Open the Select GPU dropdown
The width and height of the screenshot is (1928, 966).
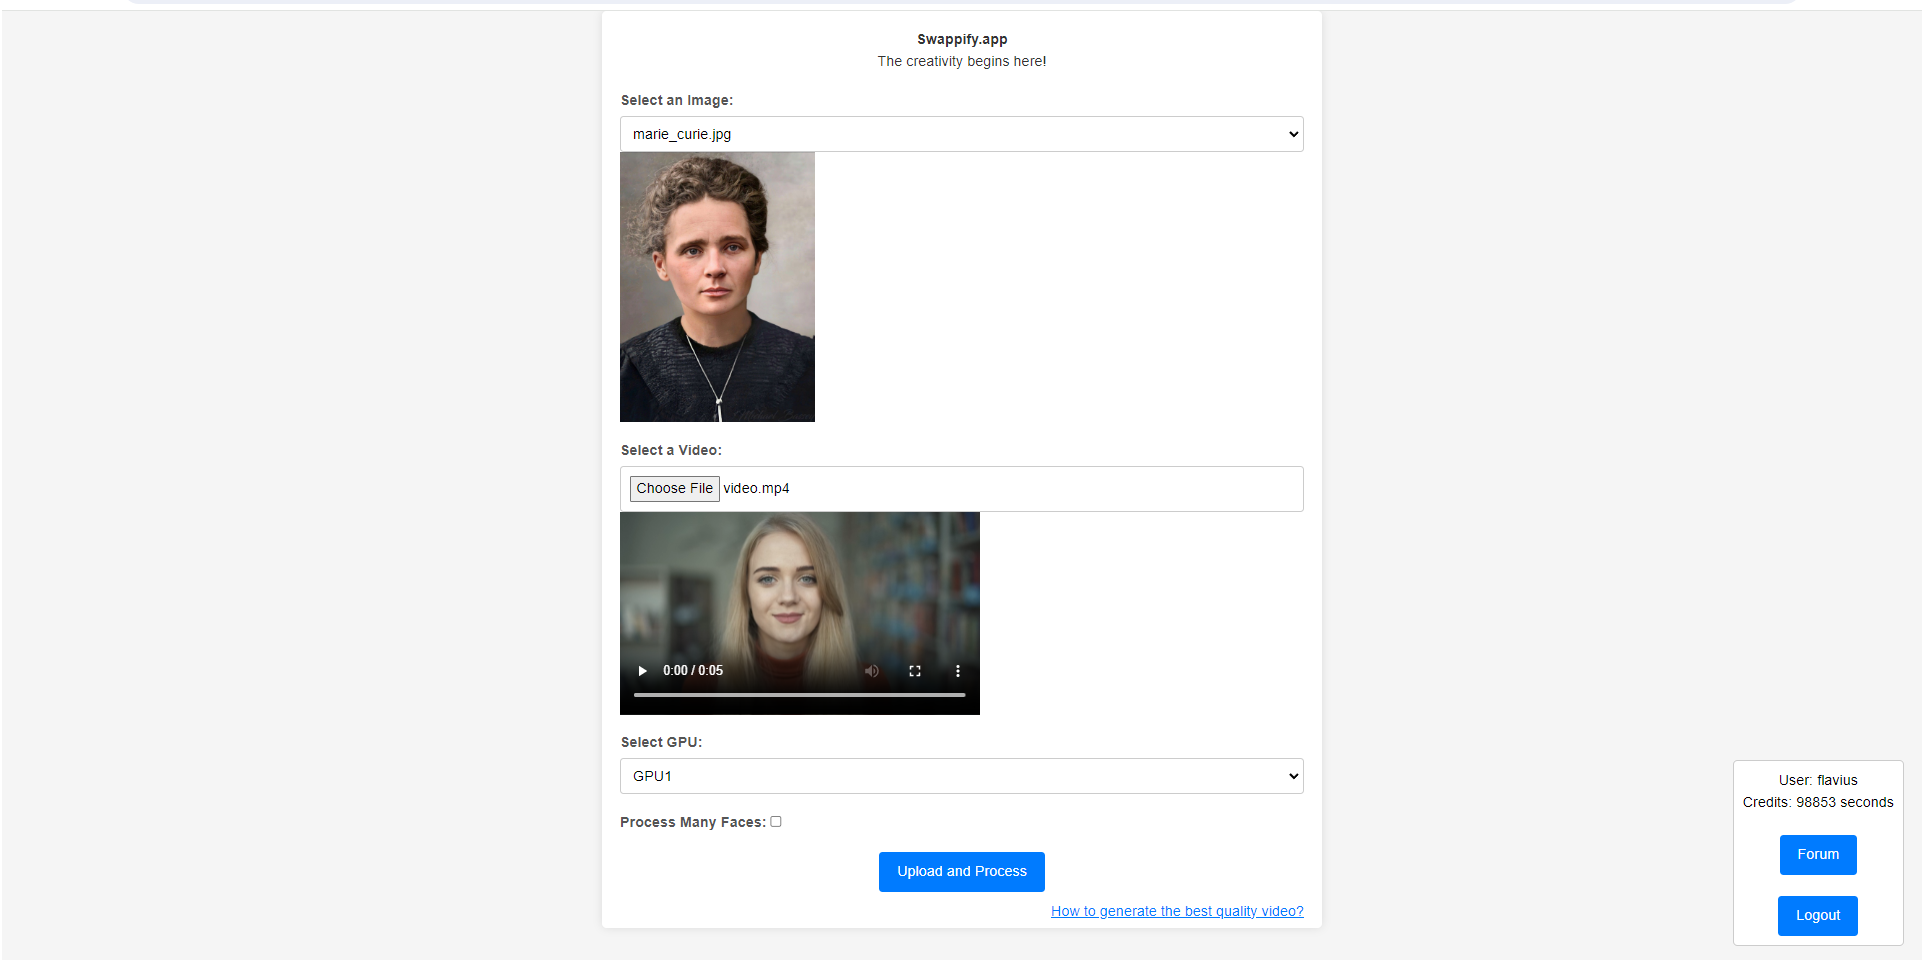click(x=962, y=776)
